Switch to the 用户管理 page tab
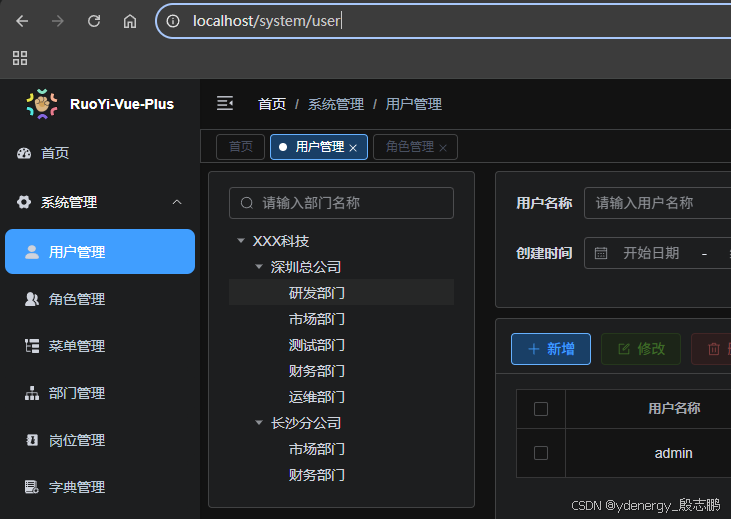Screen dimensions: 731x519 319,147
